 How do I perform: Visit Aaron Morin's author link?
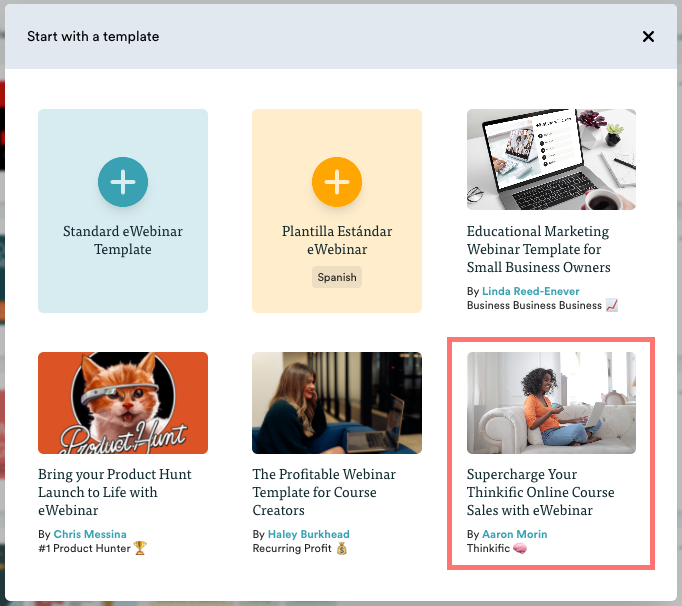coord(515,534)
